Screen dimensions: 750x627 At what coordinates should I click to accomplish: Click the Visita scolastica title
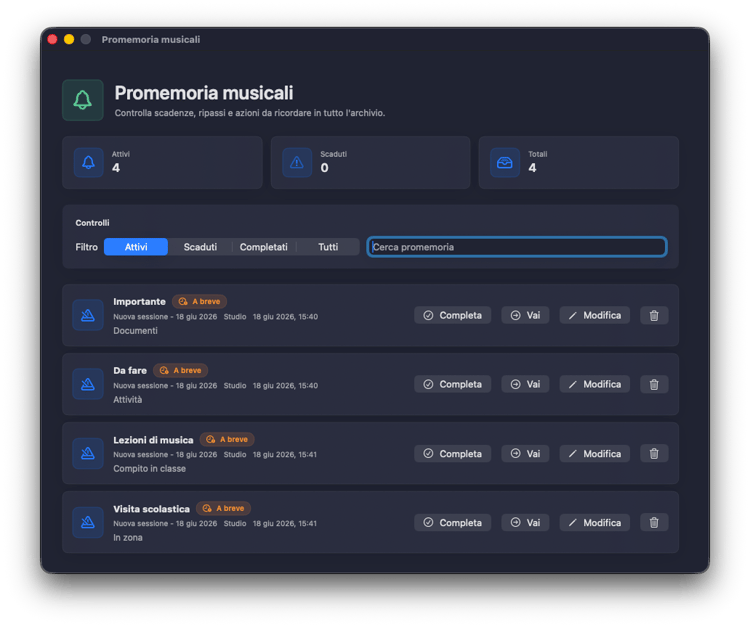(x=151, y=508)
